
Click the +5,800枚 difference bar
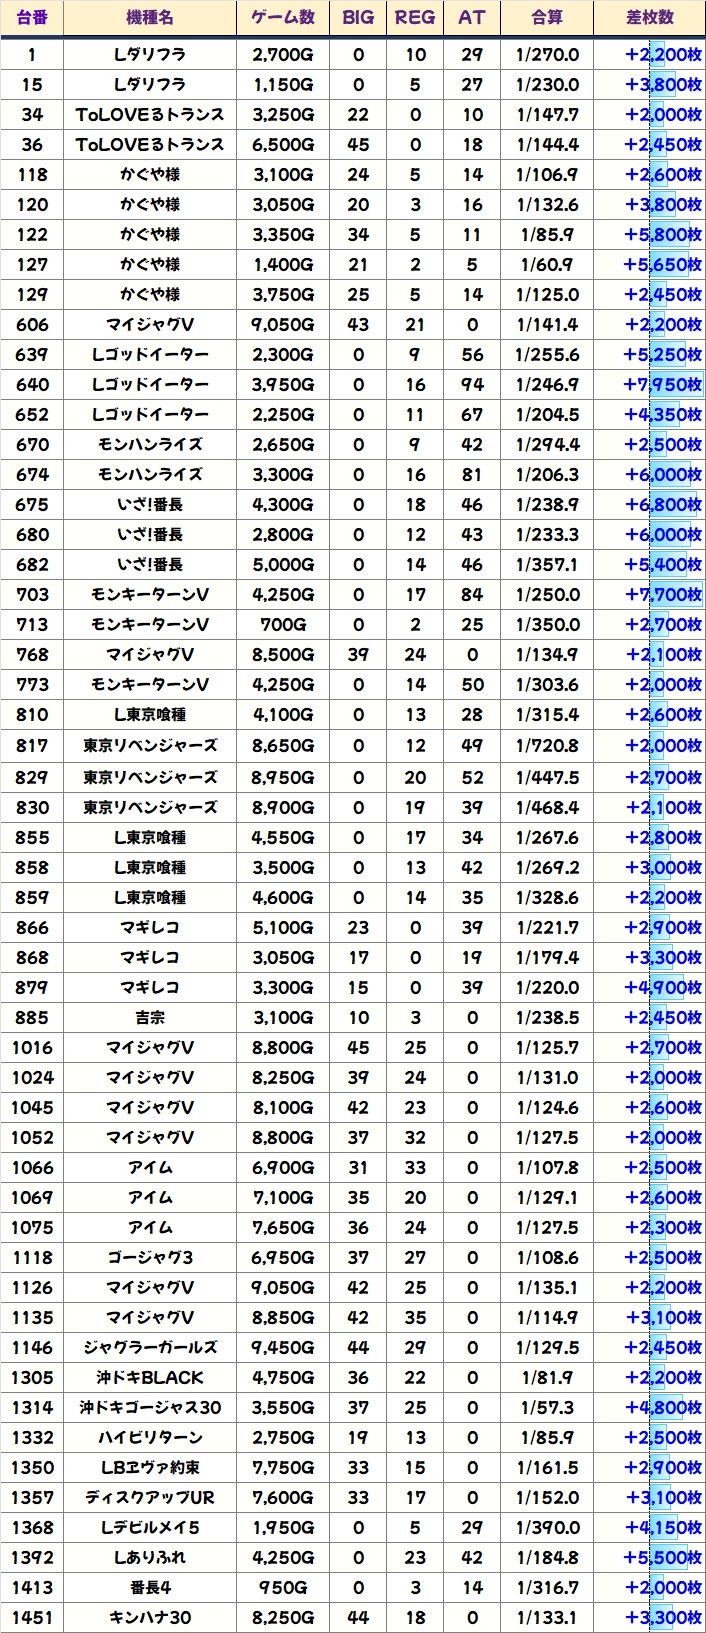(663, 235)
